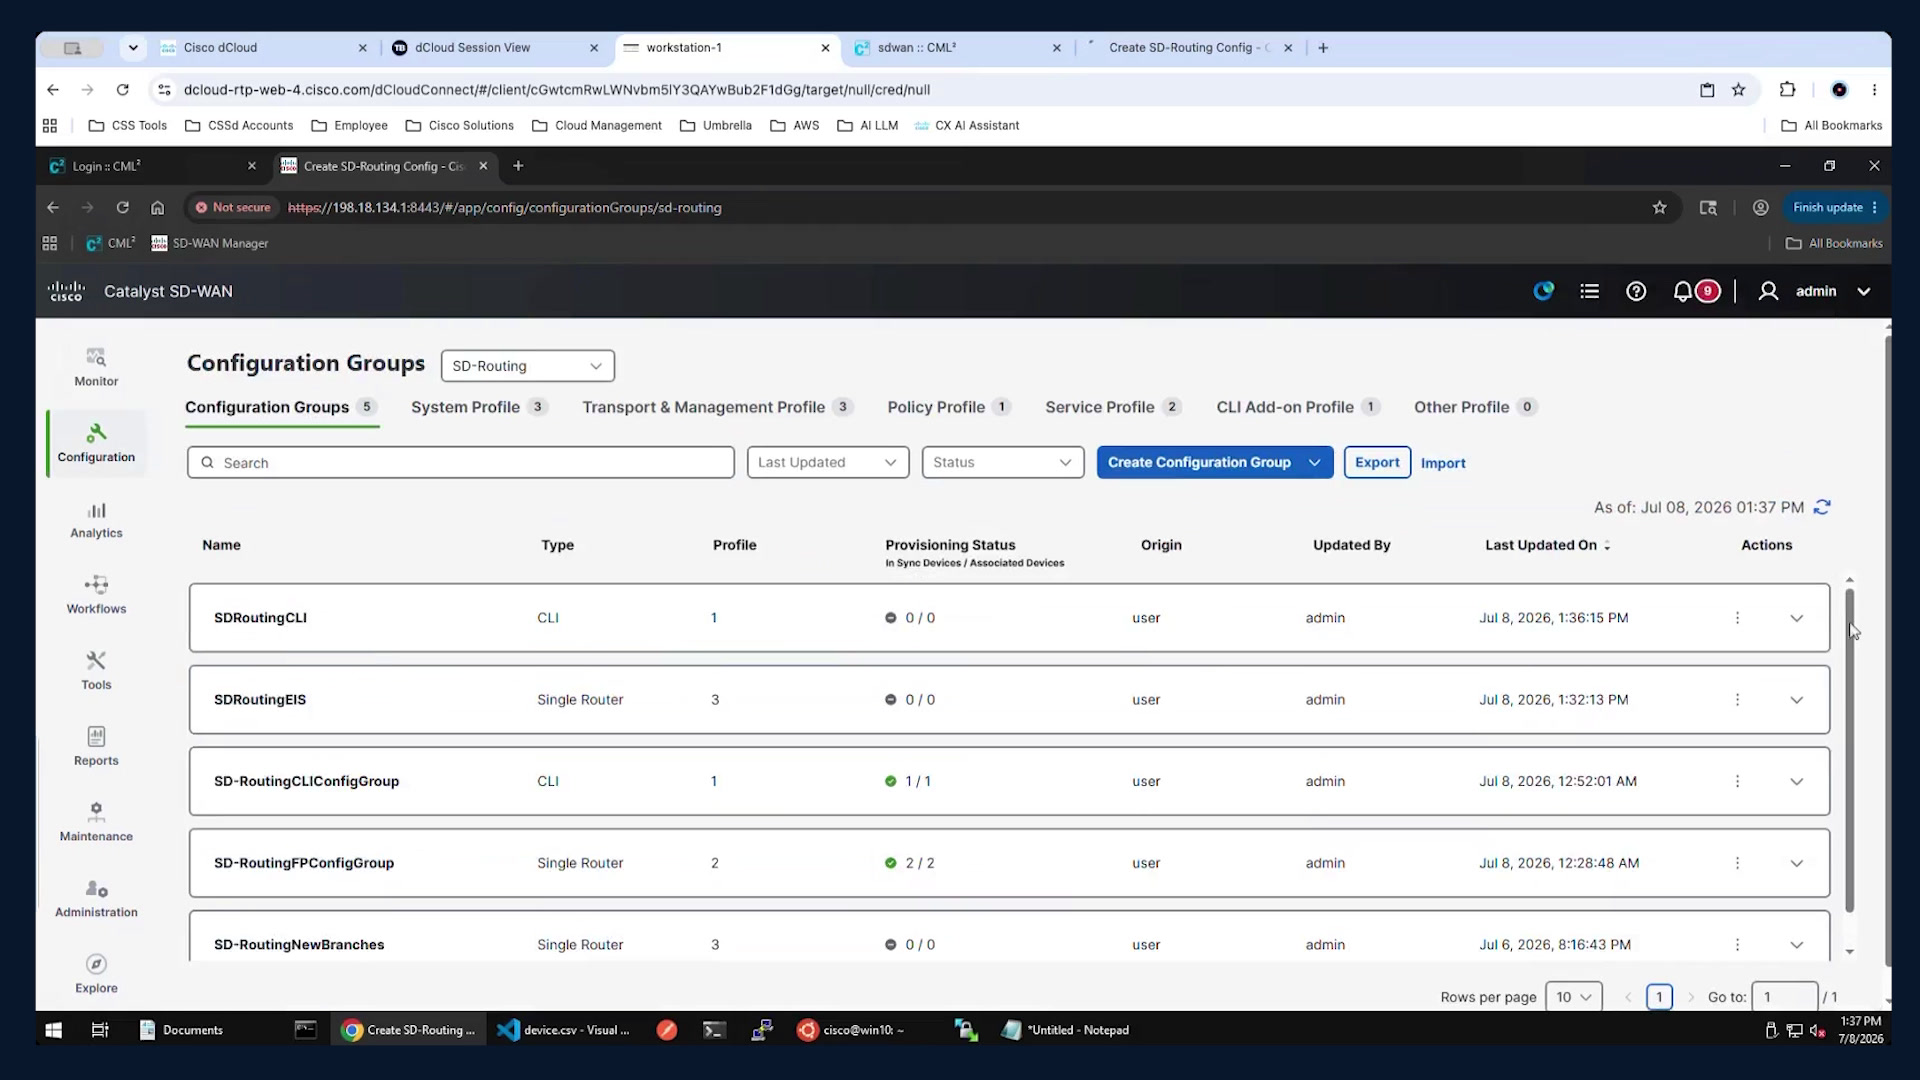The height and width of the screenshot is (1080, 1920).
Task: Switch to the Policy Profile tab
Action: 949,407
